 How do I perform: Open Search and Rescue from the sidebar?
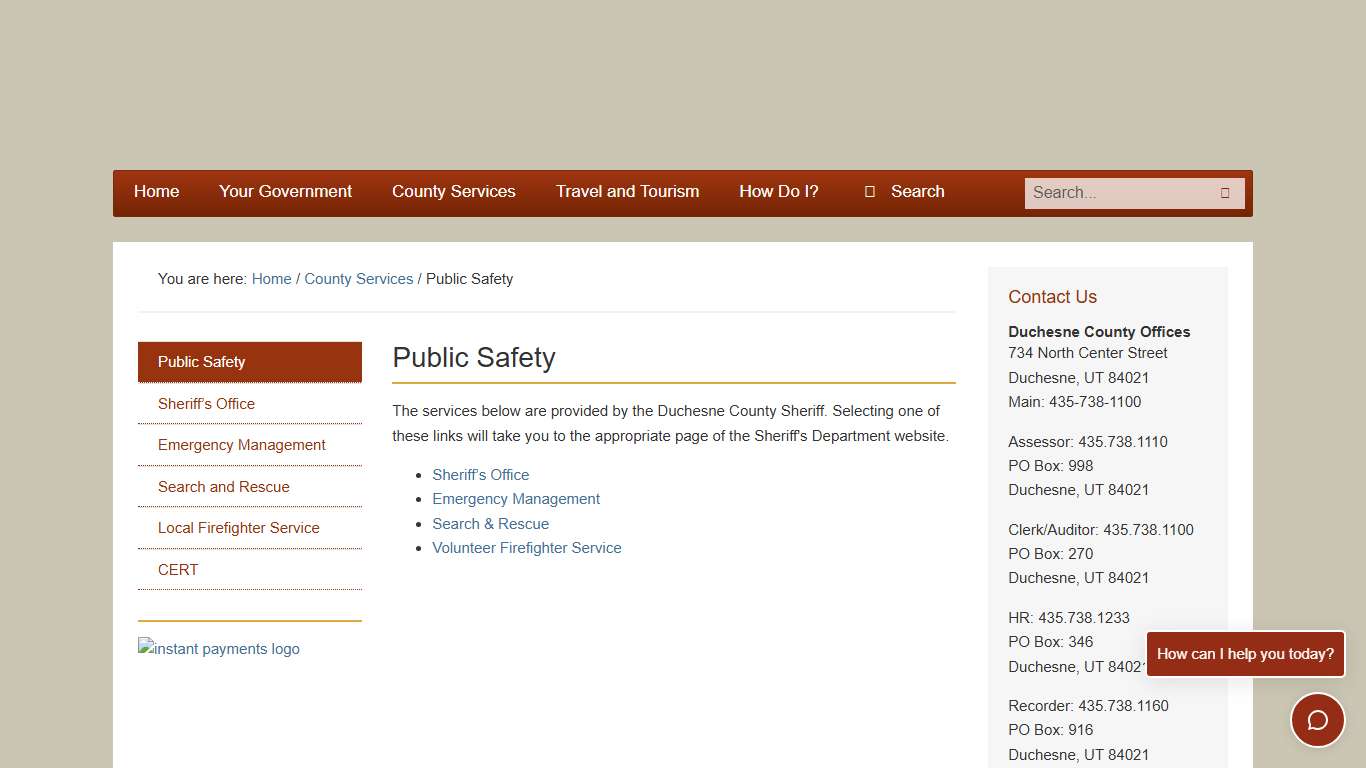coord(223,487)
